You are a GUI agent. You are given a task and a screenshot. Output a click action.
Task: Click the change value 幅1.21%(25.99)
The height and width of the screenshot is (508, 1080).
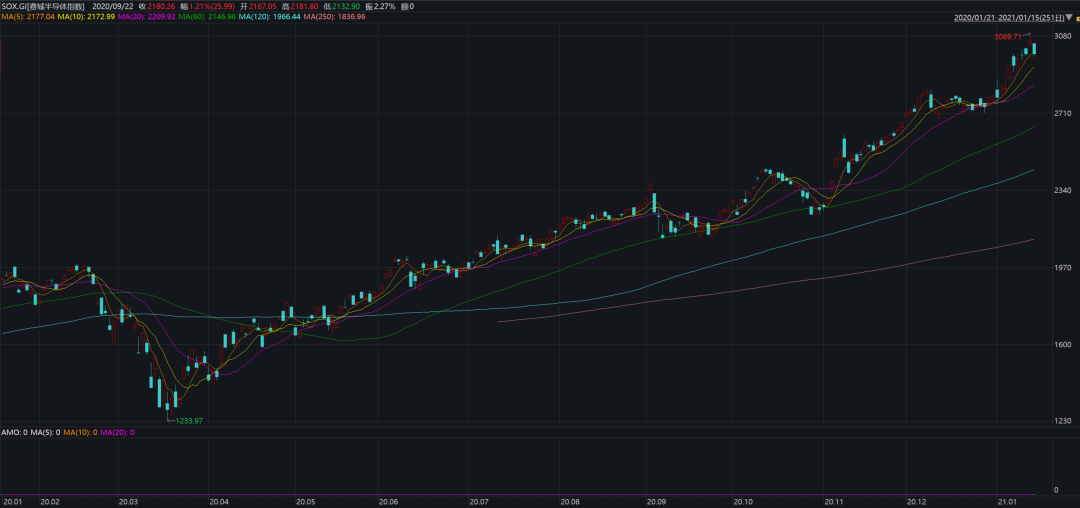point(207,6)
